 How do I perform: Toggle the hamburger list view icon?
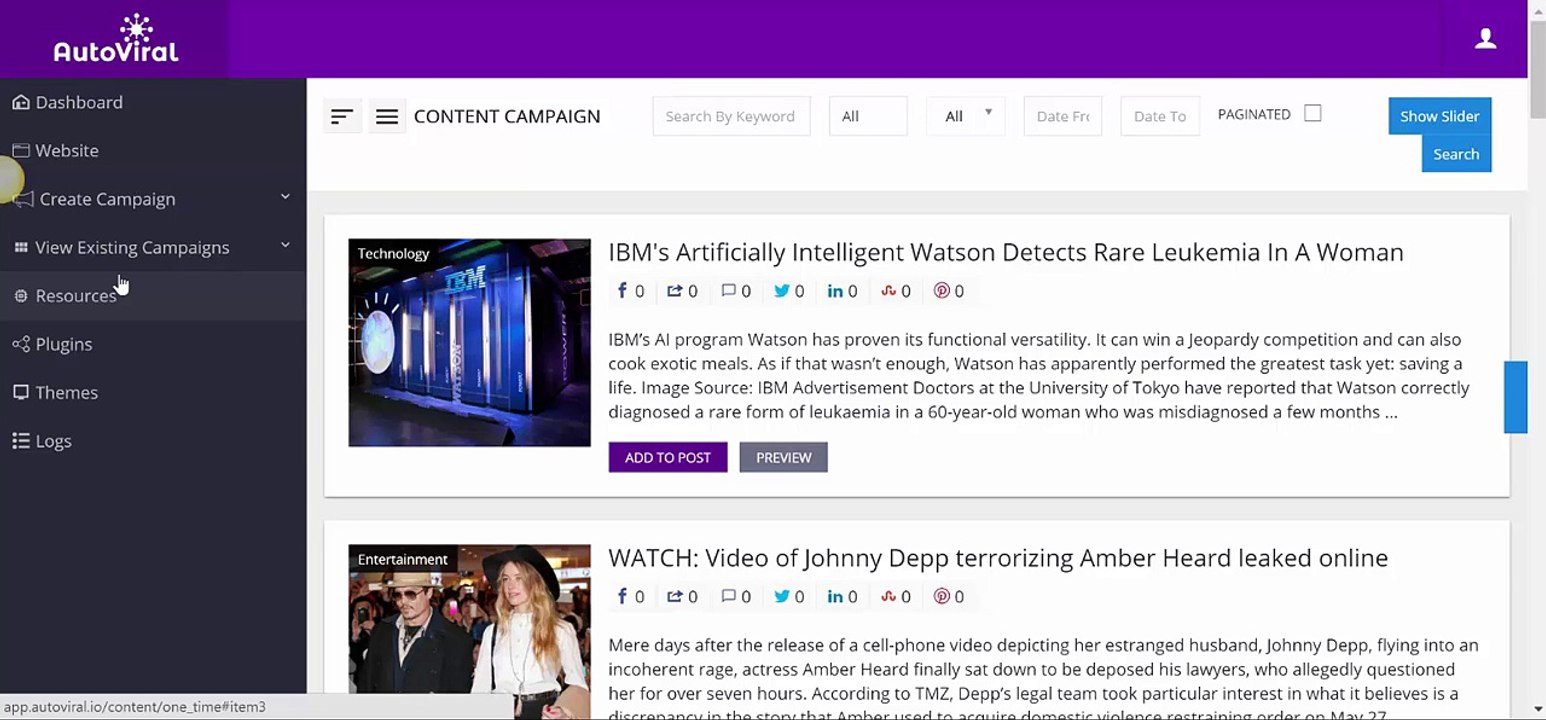coord(387,117)
